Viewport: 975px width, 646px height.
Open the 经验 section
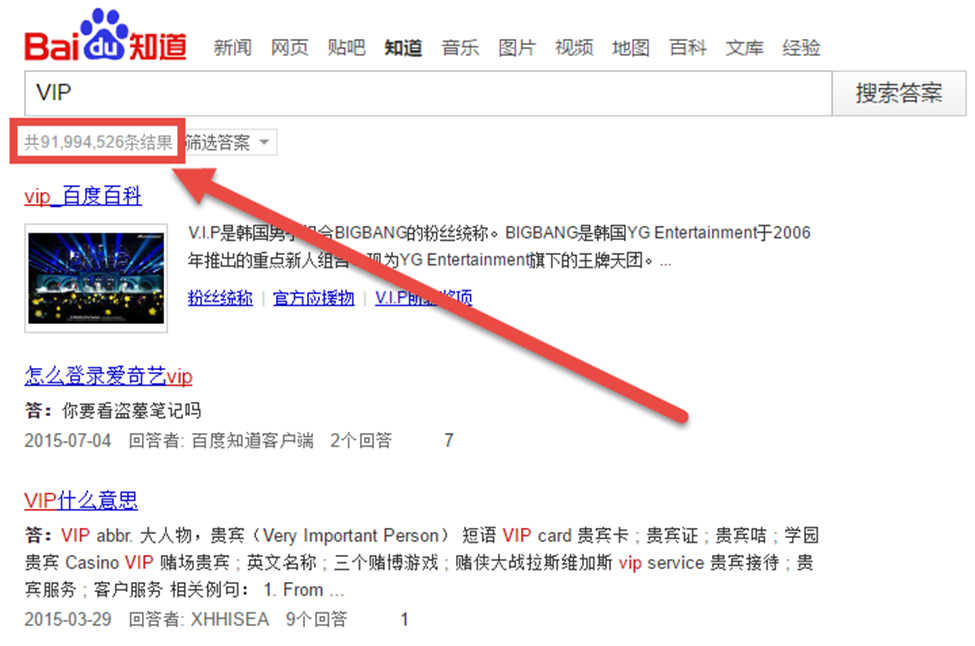pos(801,46)
